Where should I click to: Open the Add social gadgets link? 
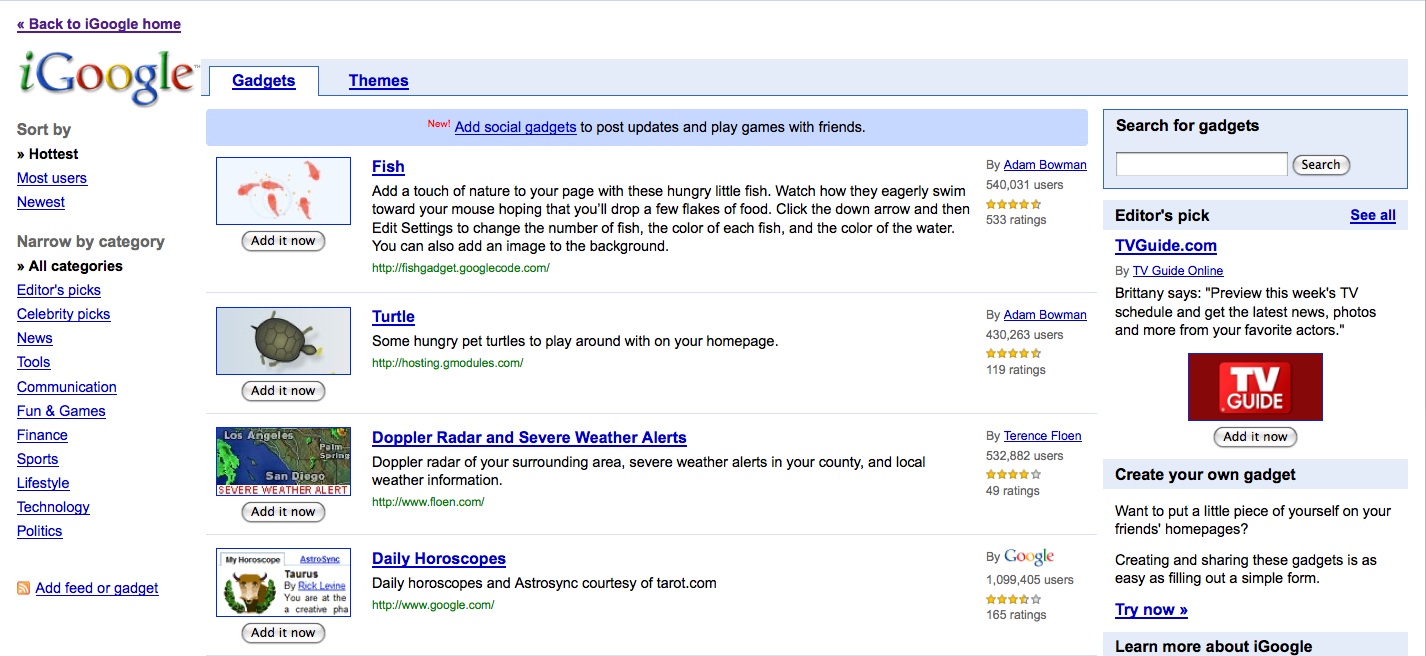pyautogui.click(x=515, y=127)
